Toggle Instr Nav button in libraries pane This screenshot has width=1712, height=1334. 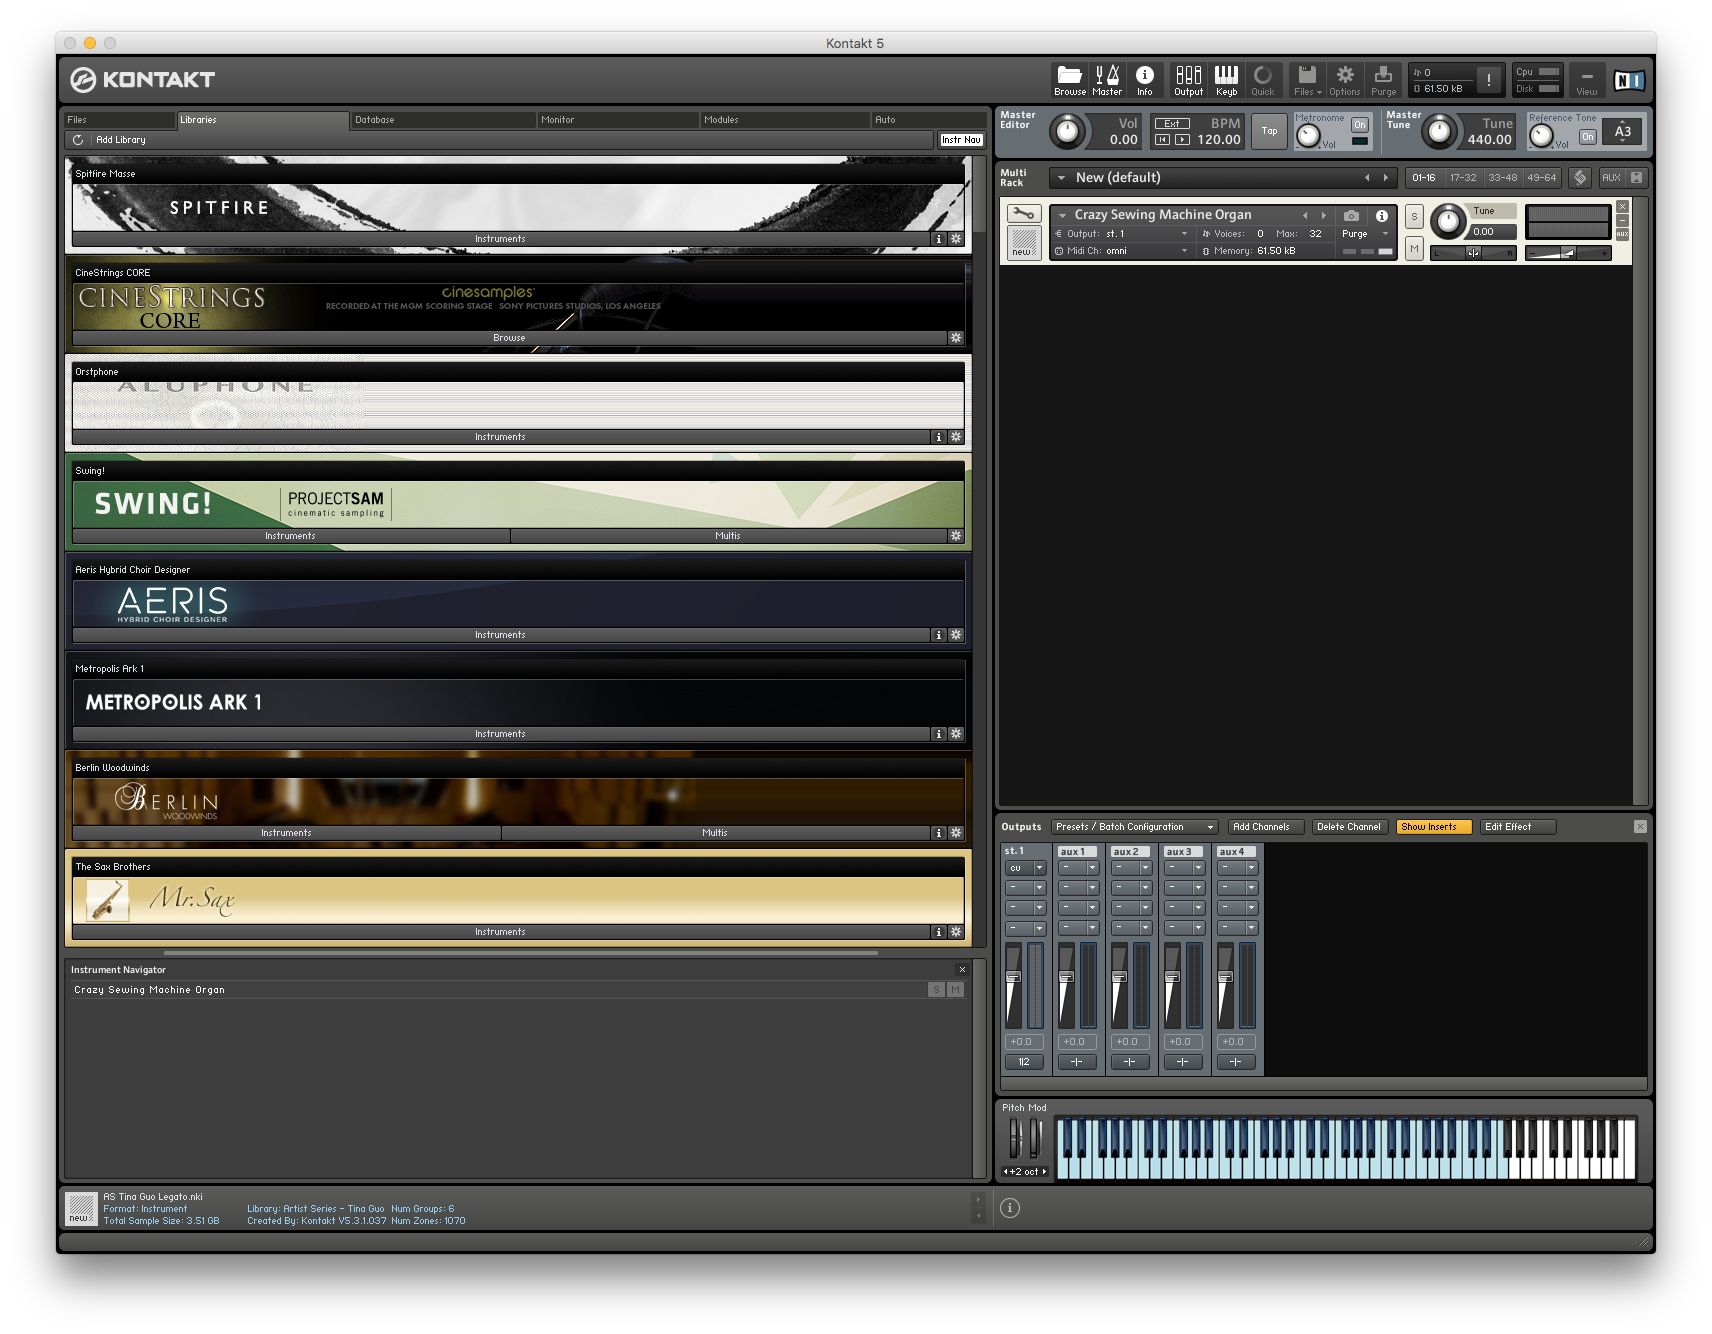click(x=961, y=140)
